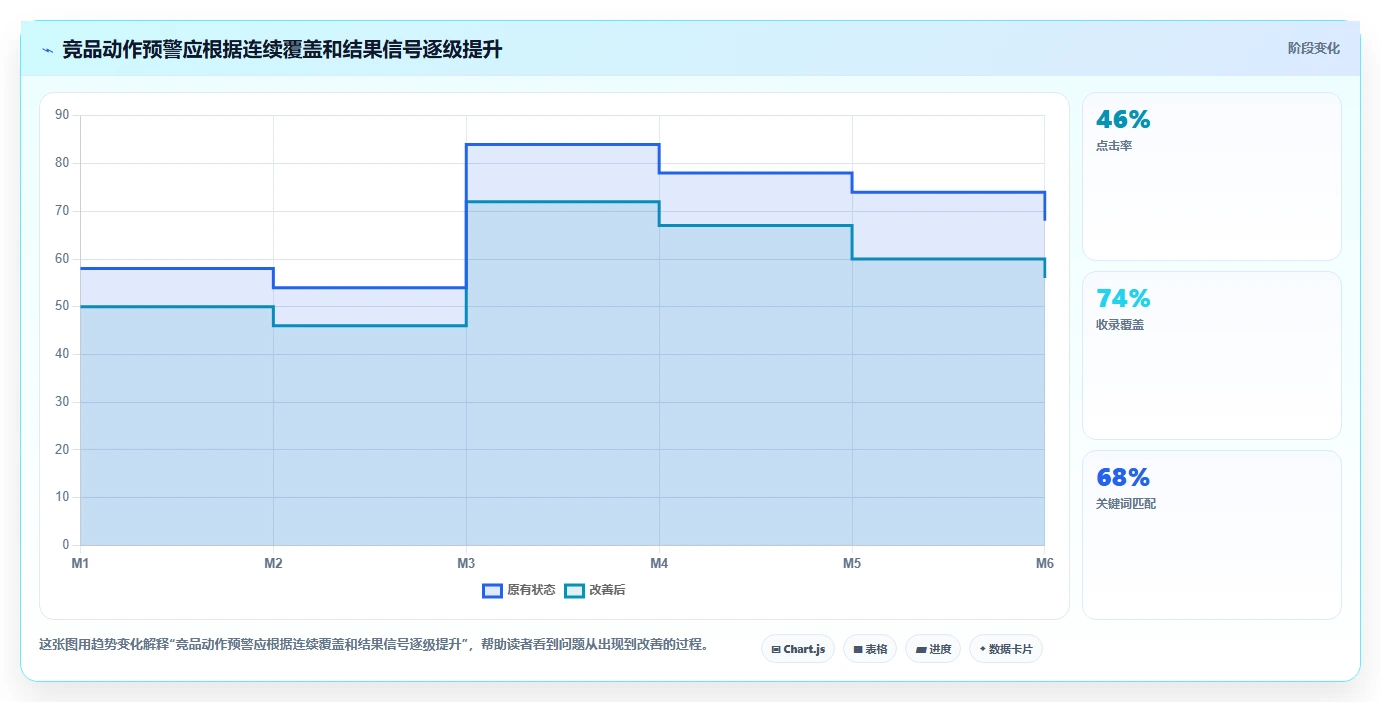Click the lightning icon beside the title

coord(48,50)
